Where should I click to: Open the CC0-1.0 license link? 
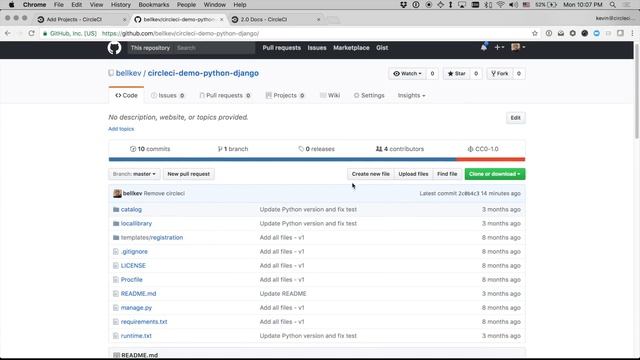pyautogui.click(x=483, y=149)
